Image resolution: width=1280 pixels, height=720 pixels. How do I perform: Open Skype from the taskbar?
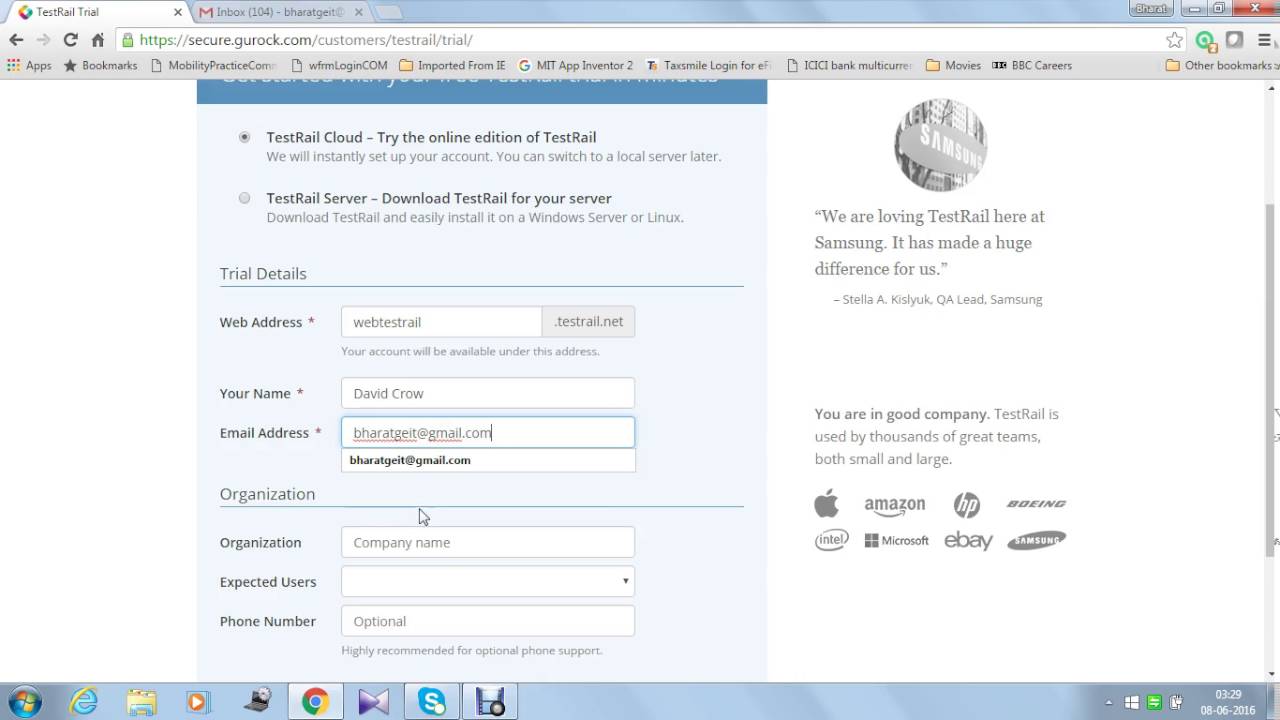(432, 702)
